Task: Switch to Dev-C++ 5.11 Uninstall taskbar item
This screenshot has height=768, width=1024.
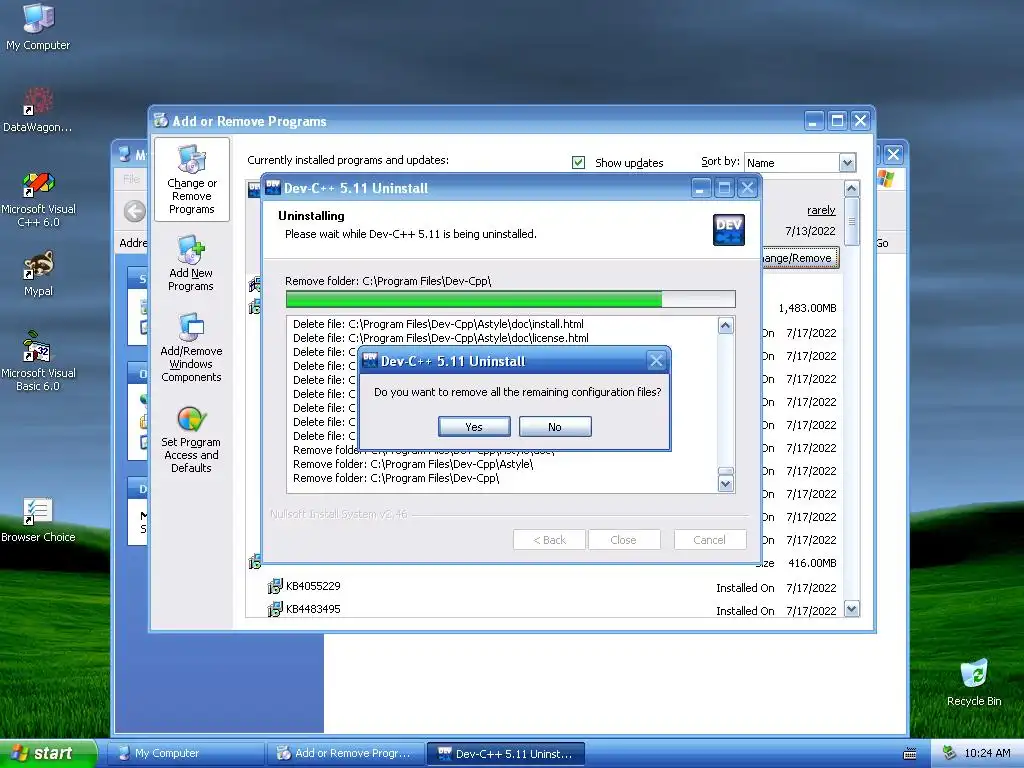Action: point(505,753)
